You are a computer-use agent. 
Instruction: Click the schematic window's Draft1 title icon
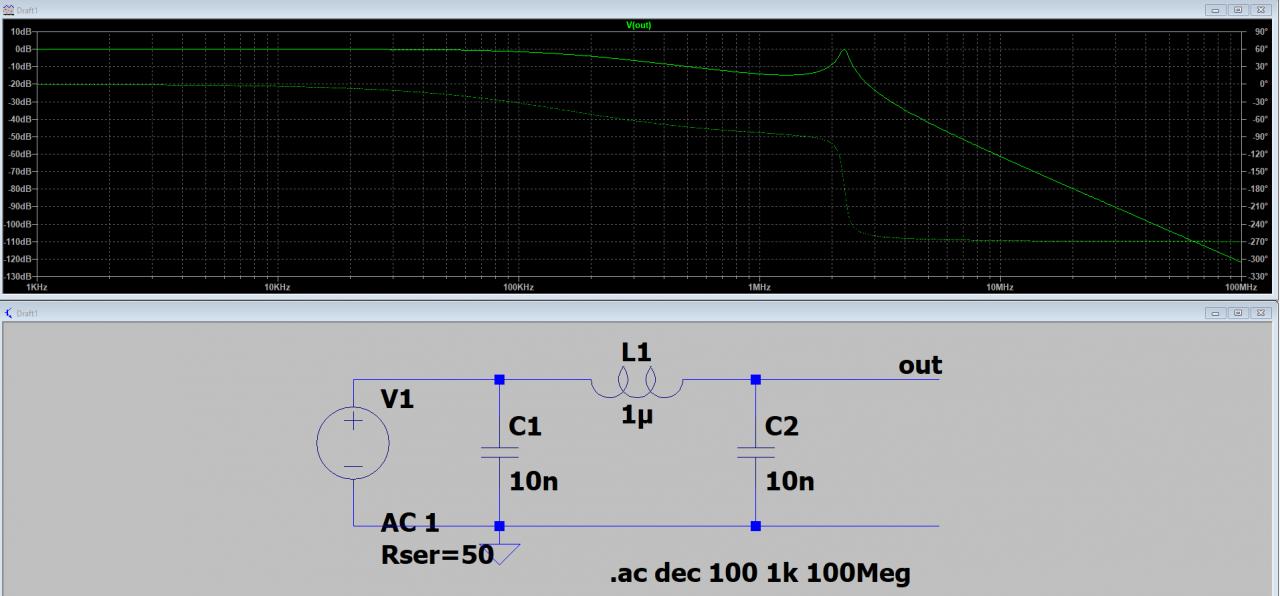tap(10, 313)
